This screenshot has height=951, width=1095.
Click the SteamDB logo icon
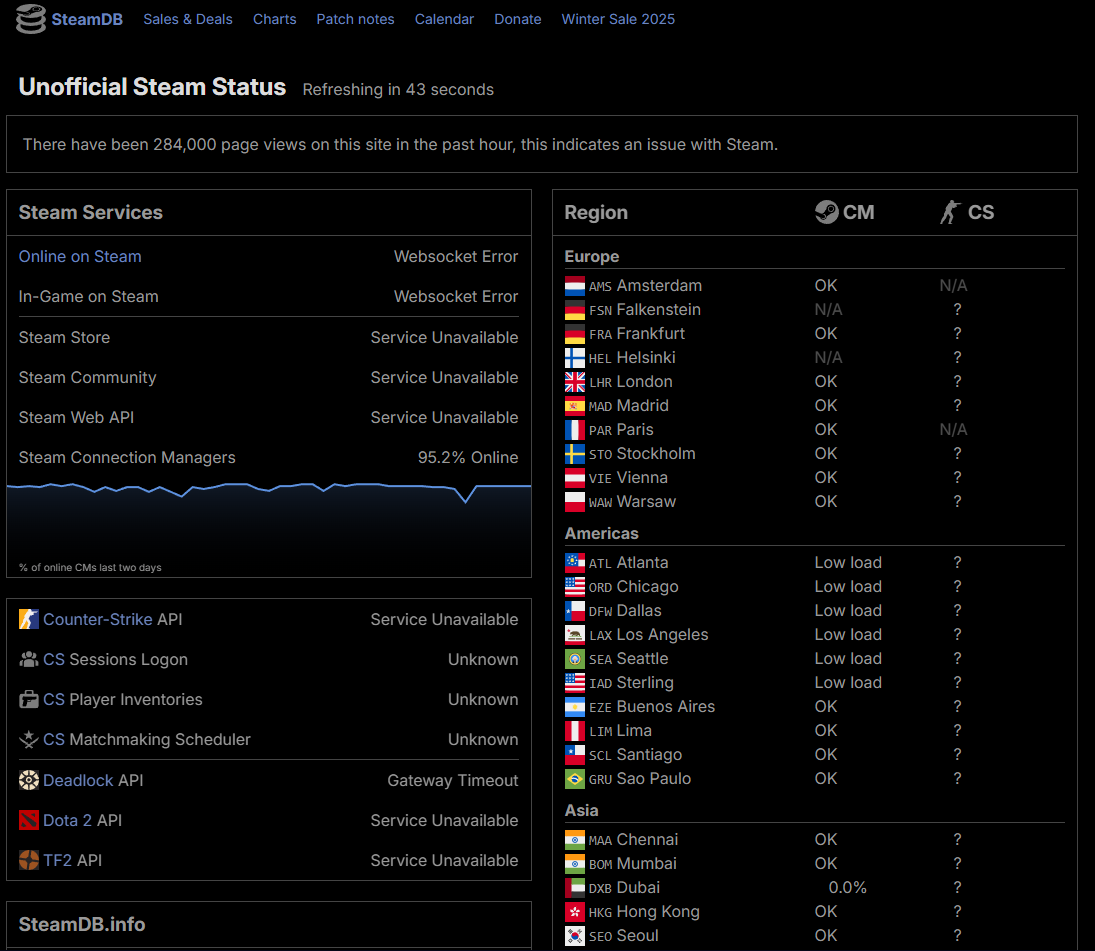point(31,19)
